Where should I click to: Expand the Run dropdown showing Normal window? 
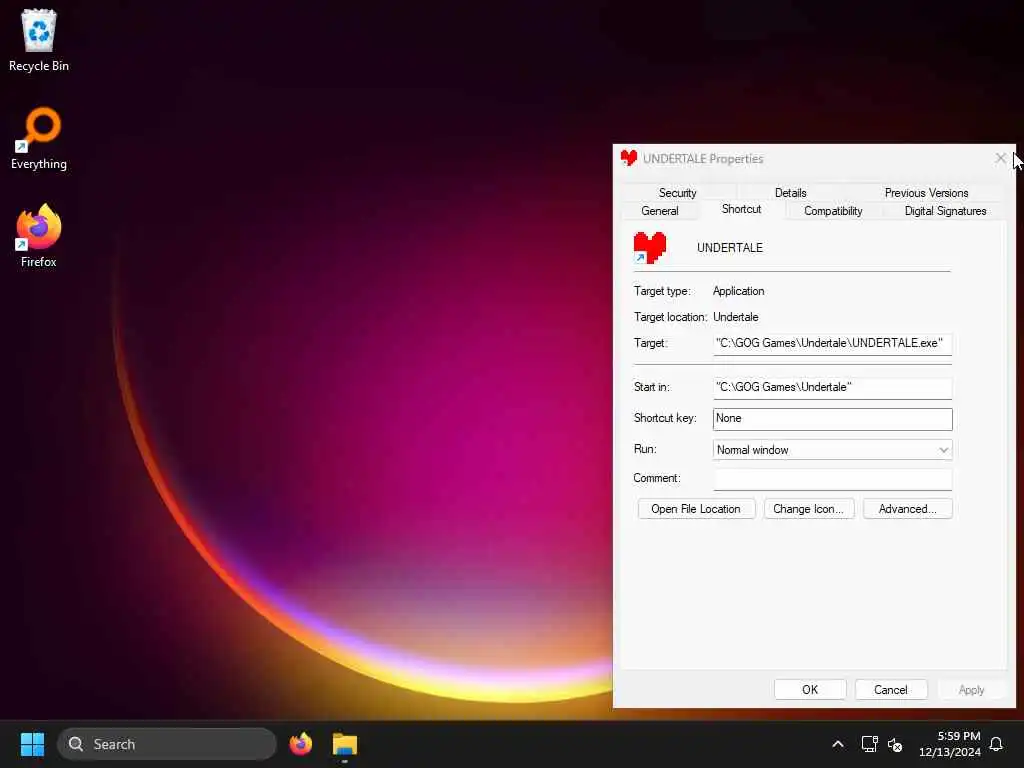pyautogui.click(x=832, y=450)
